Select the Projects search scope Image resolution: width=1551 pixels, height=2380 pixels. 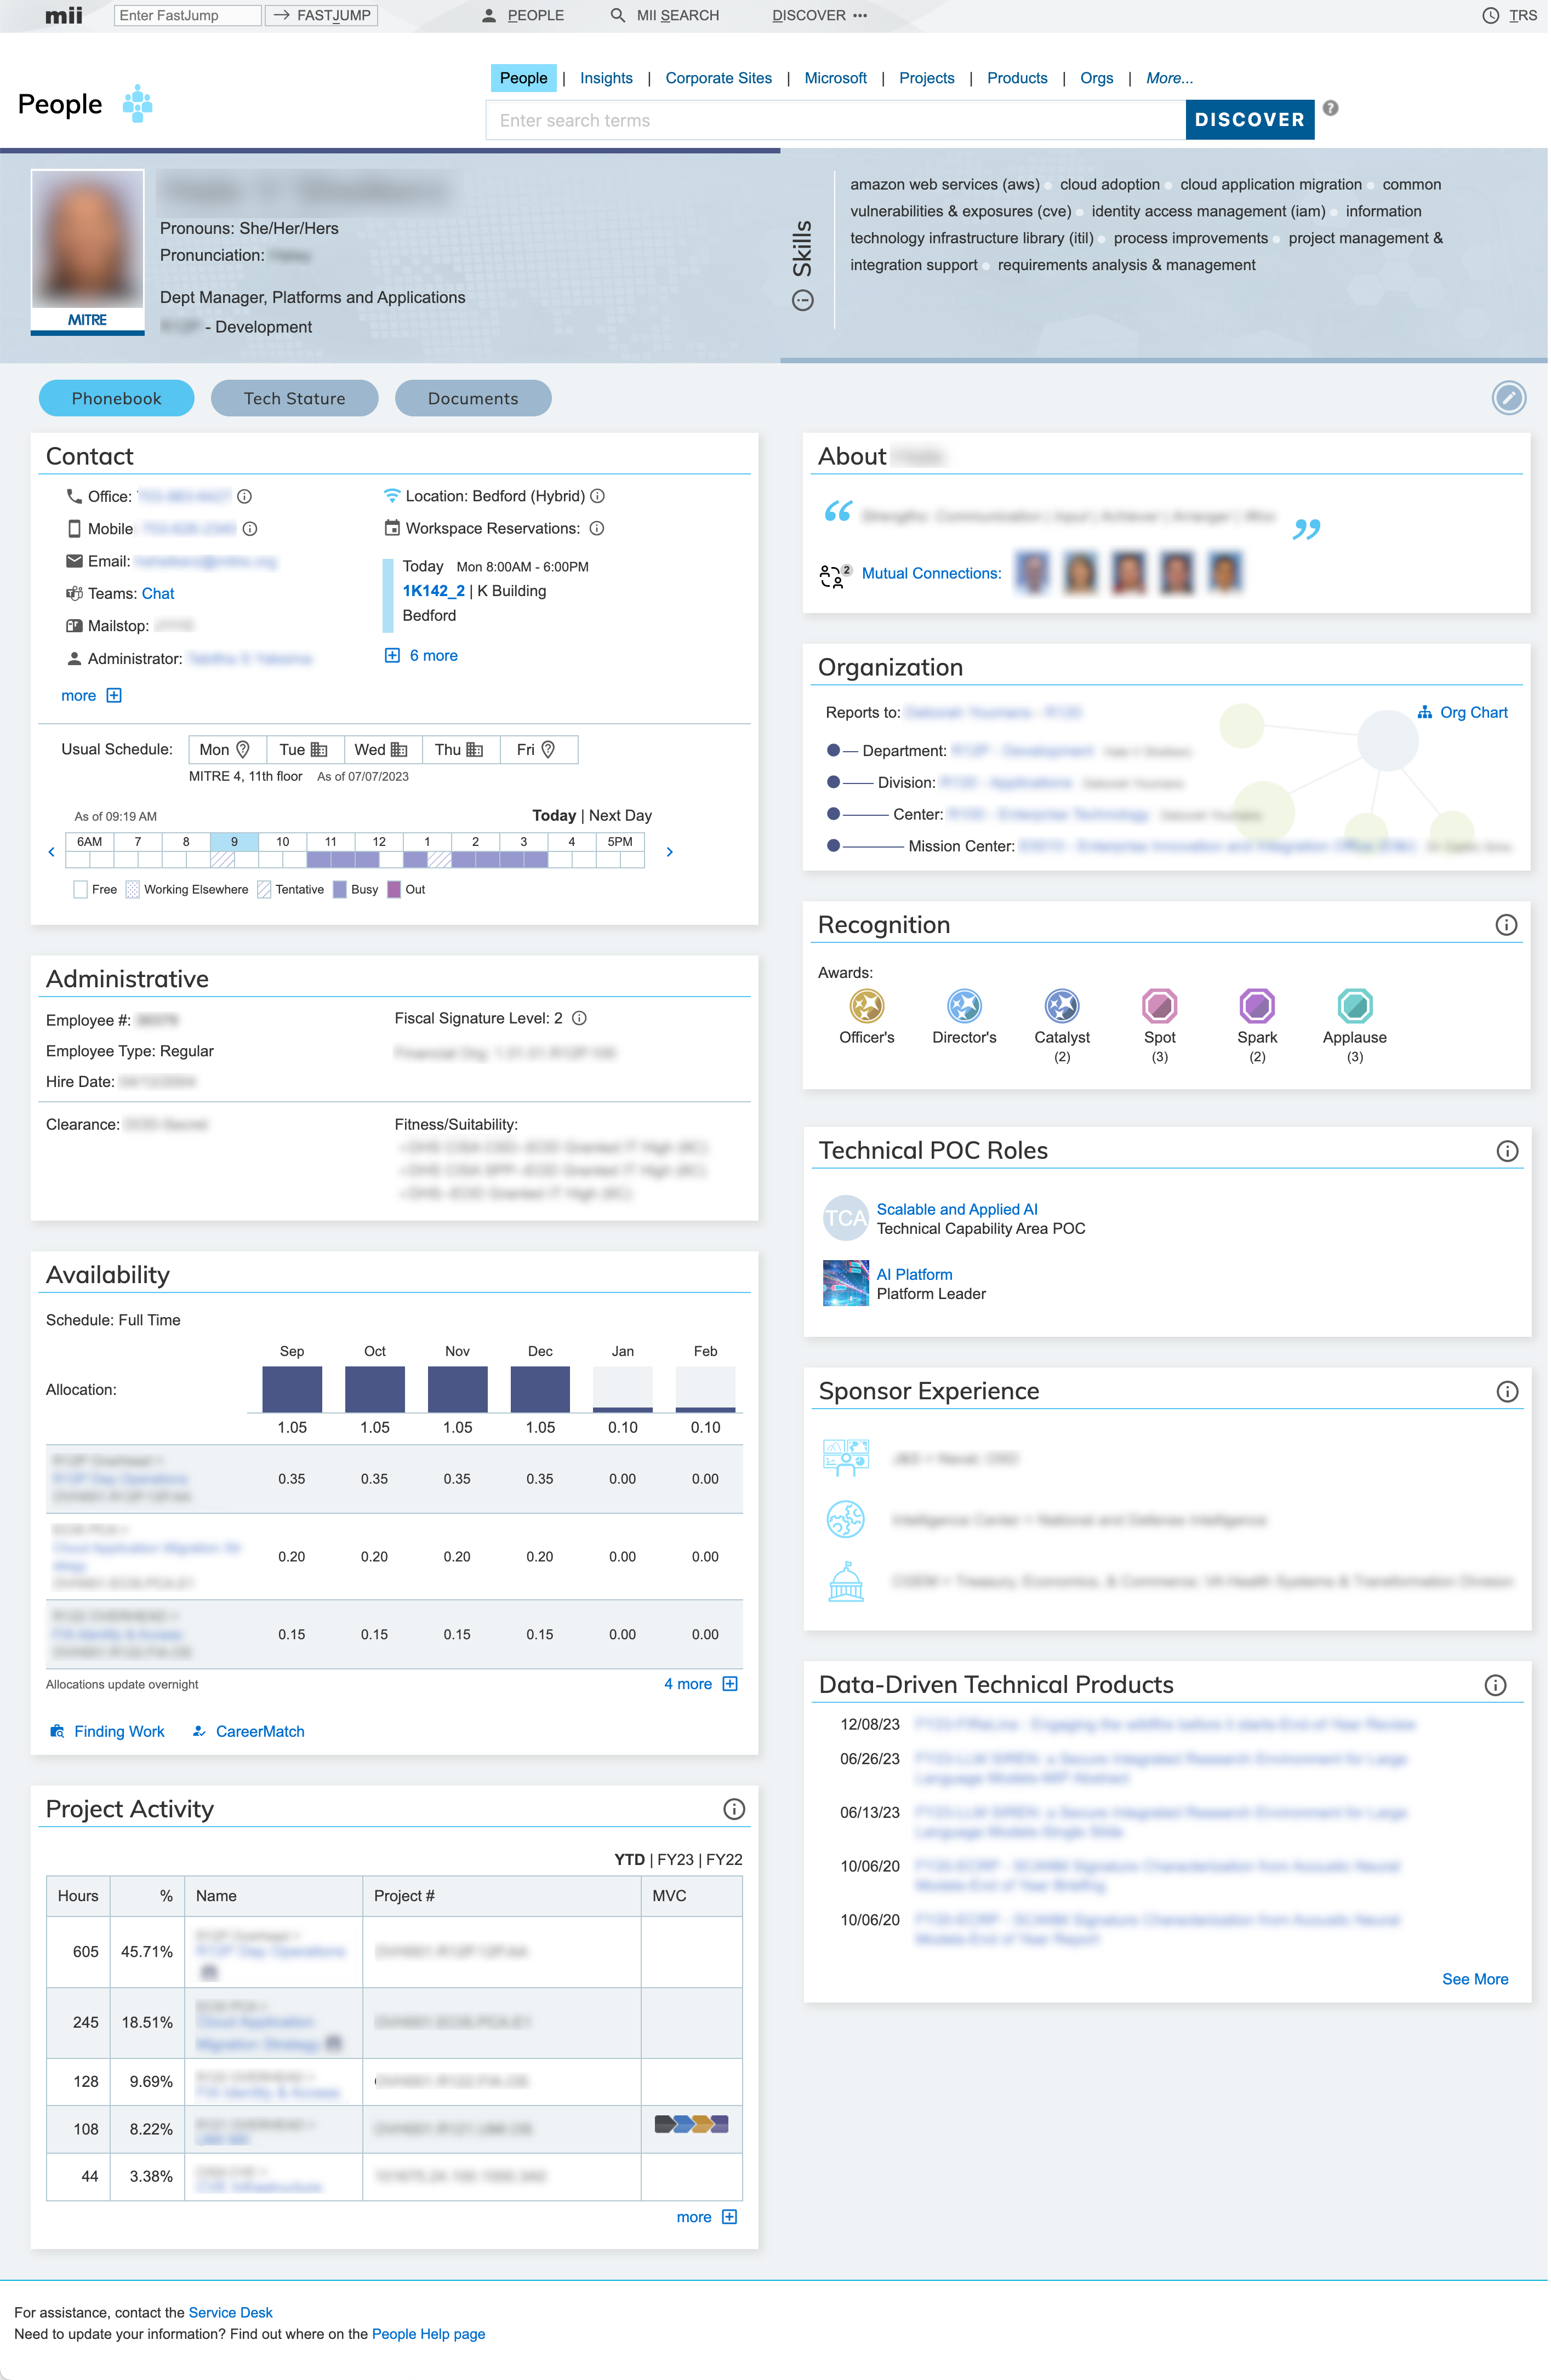tap(926, 78)
